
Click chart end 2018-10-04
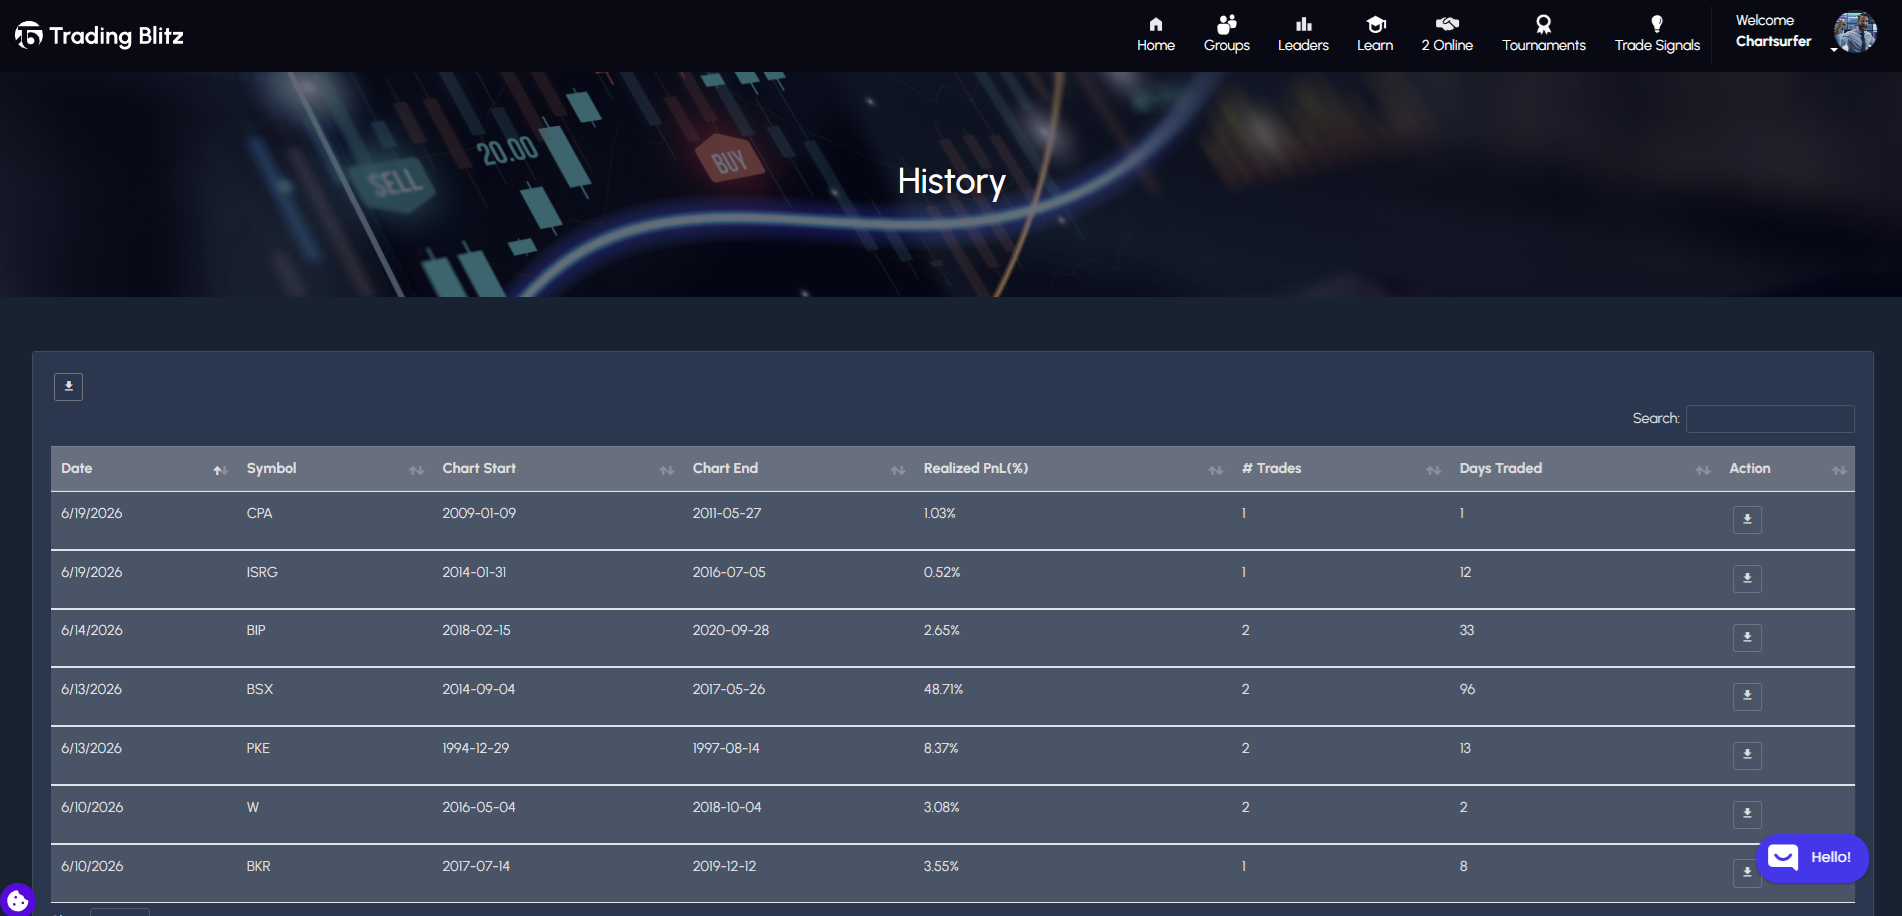pos(727,807)
